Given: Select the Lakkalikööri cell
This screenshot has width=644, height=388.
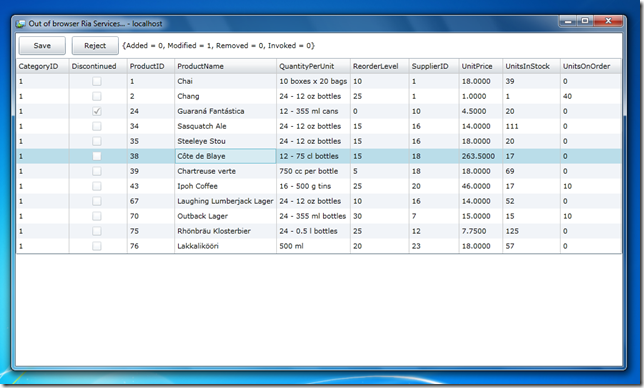Looking at the screenshot, I should (225, 246).
